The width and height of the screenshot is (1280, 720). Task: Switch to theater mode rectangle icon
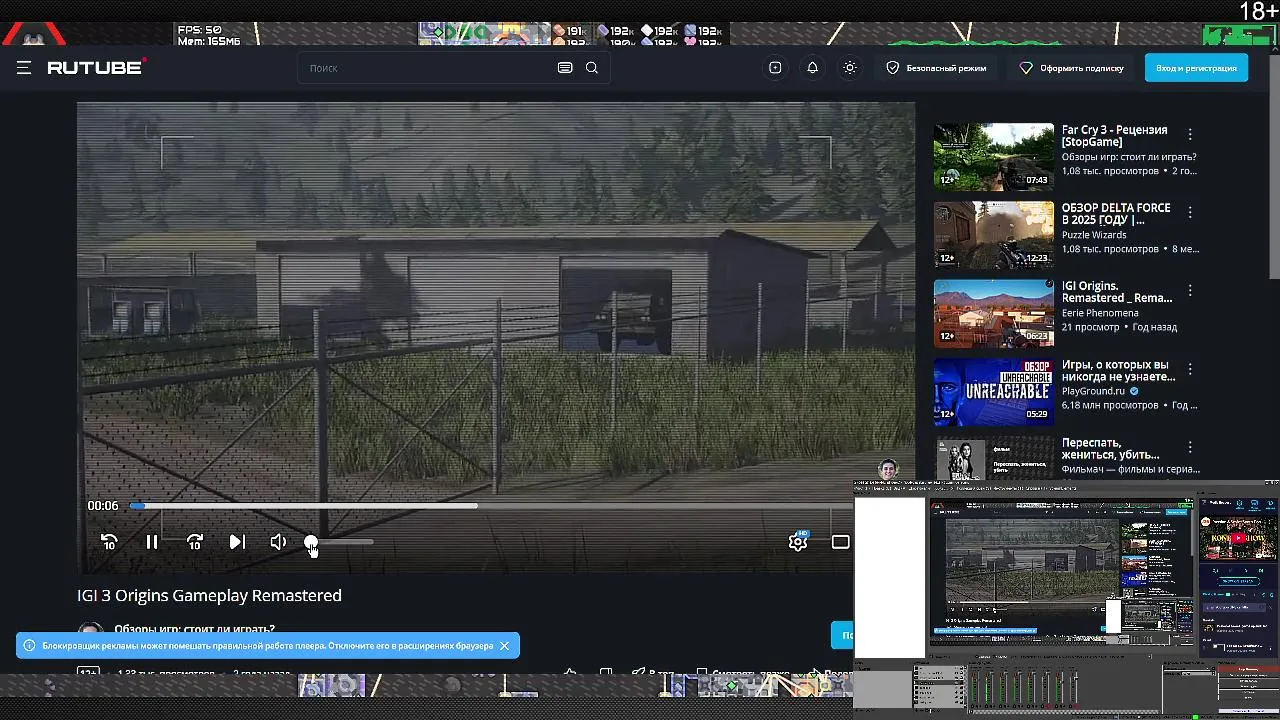click(841, 542)
